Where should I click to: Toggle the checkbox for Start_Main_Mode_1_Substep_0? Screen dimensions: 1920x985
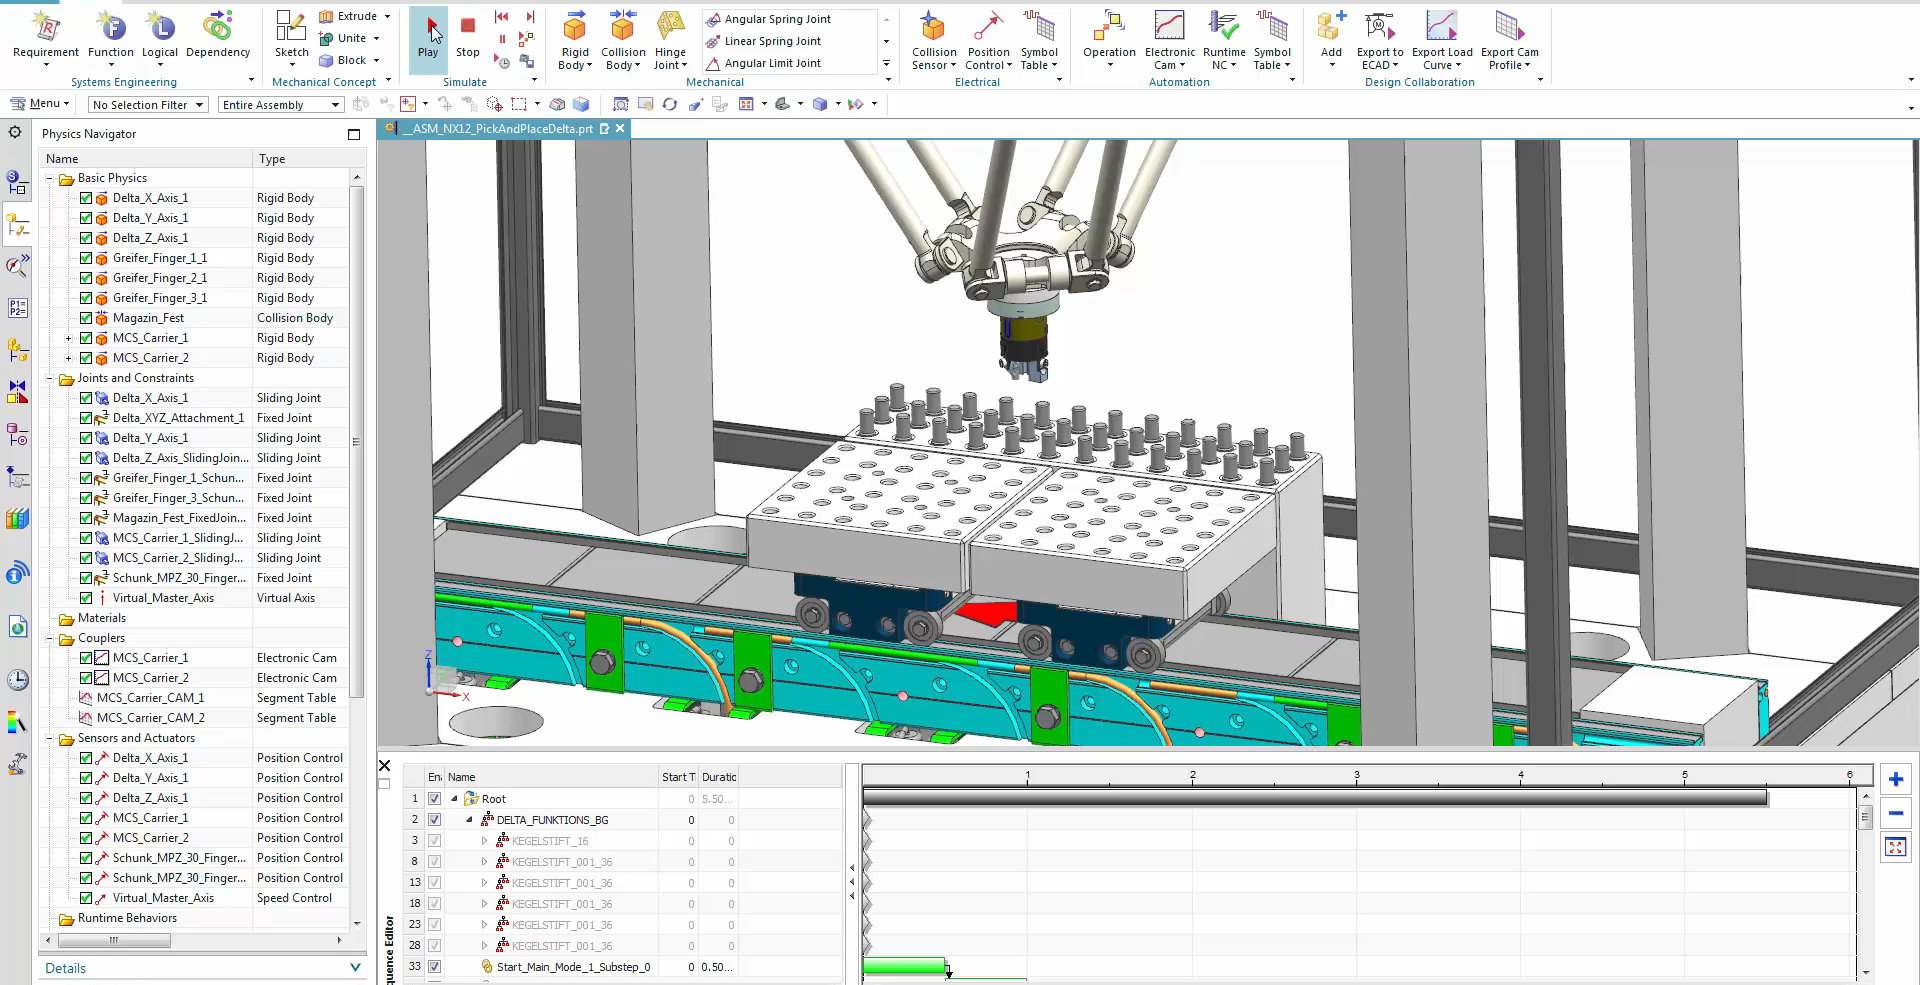point(434,967)
